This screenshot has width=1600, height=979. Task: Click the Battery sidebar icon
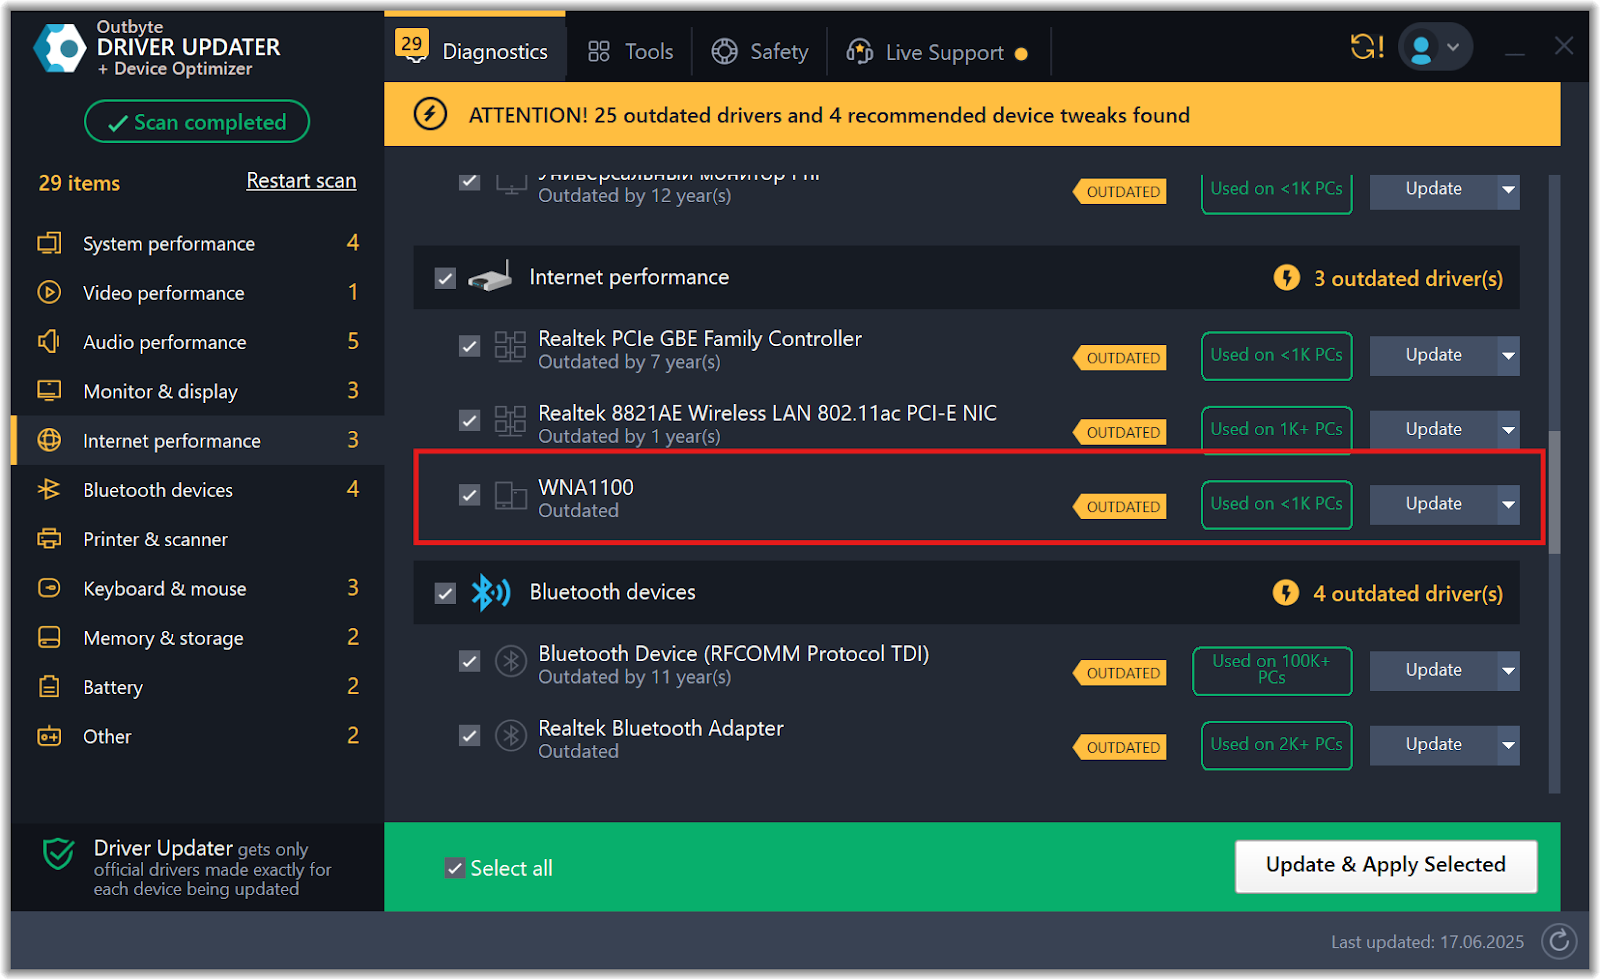click(49, 686)
